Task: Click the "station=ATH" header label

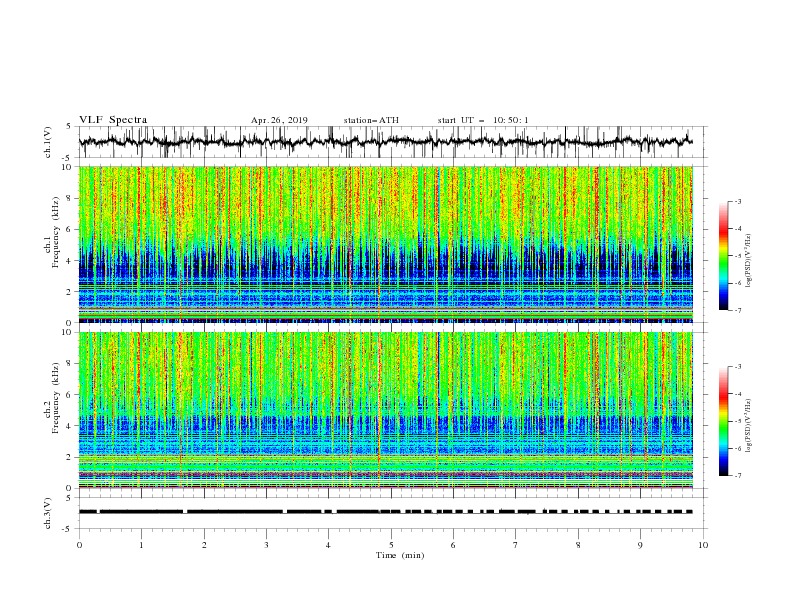Action: point(371,120)
